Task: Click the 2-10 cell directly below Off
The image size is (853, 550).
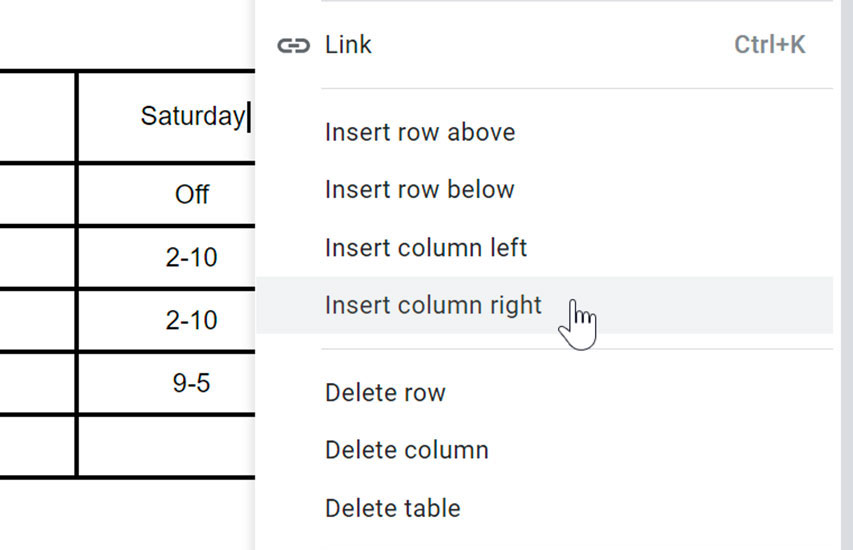Action: (x=190, y=257)
